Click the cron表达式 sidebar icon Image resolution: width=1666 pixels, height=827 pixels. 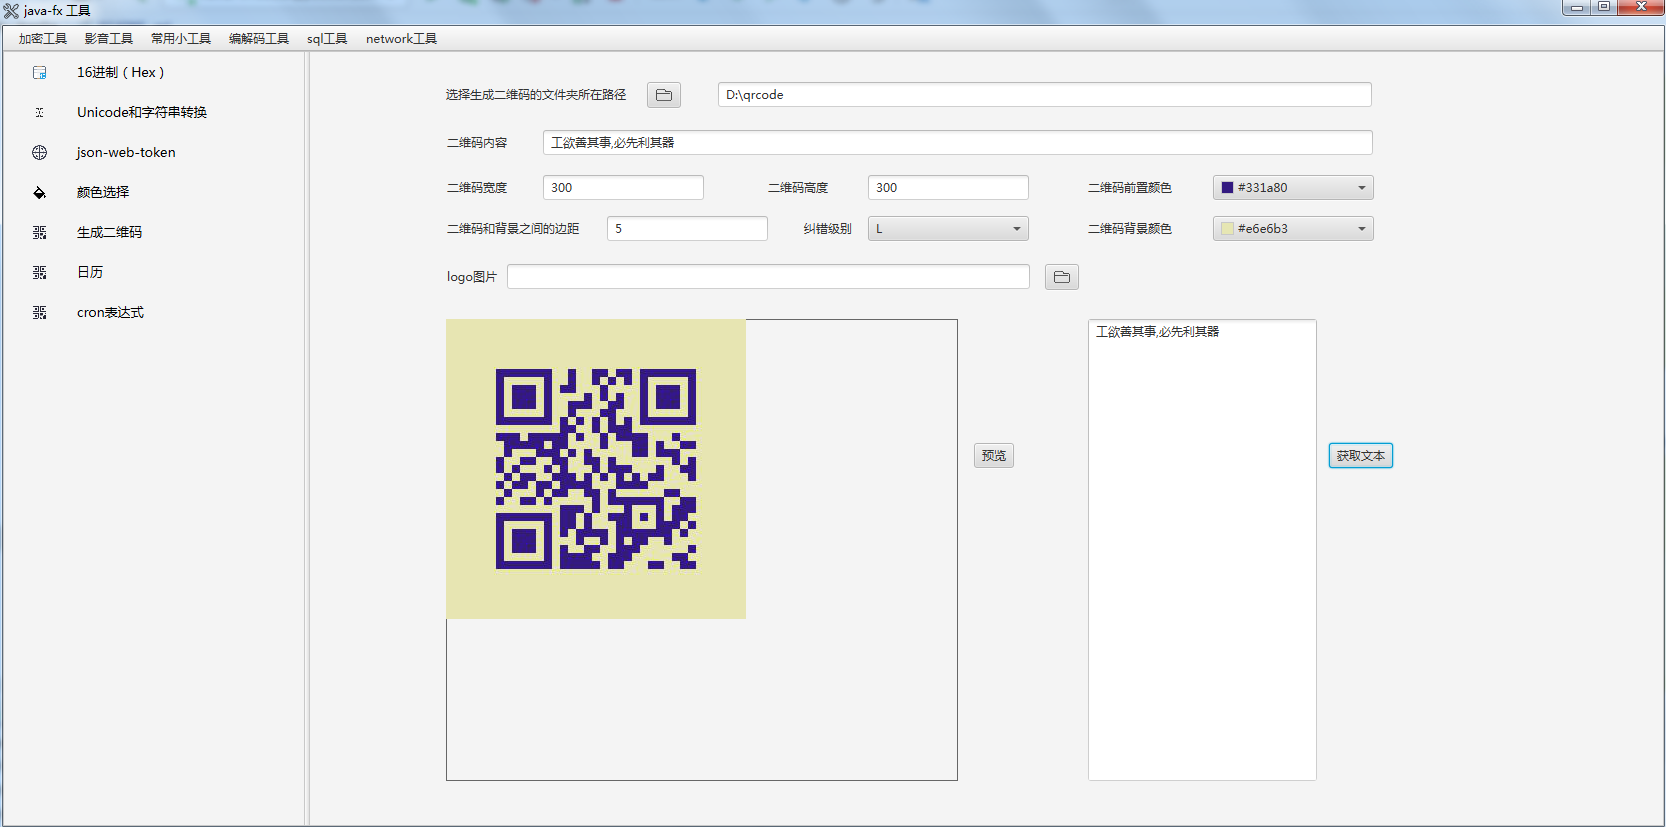point(40,313)
